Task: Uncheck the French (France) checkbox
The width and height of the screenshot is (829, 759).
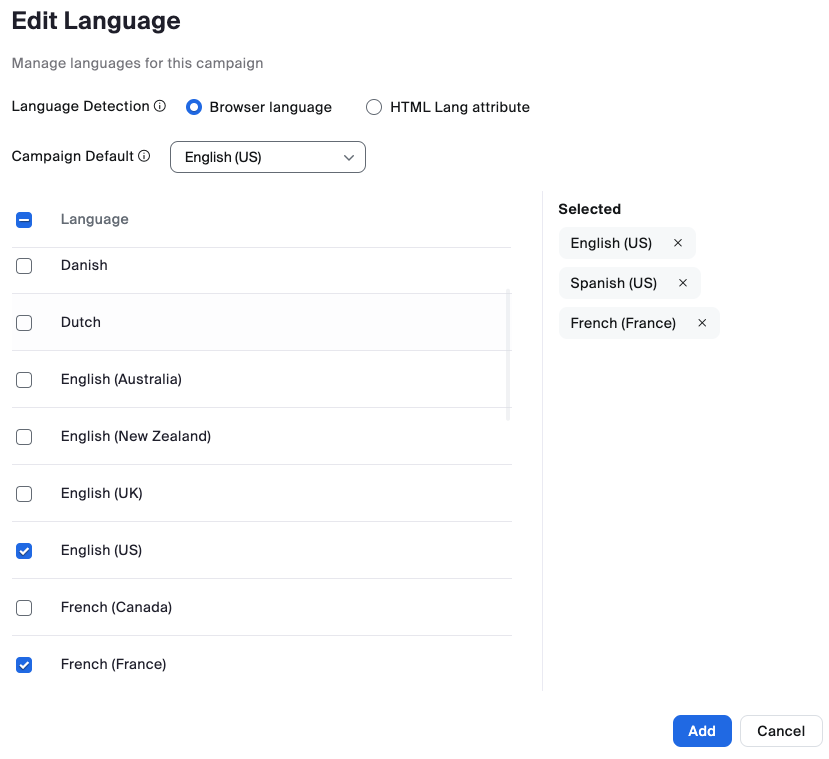Action: [x=25, y=665]
